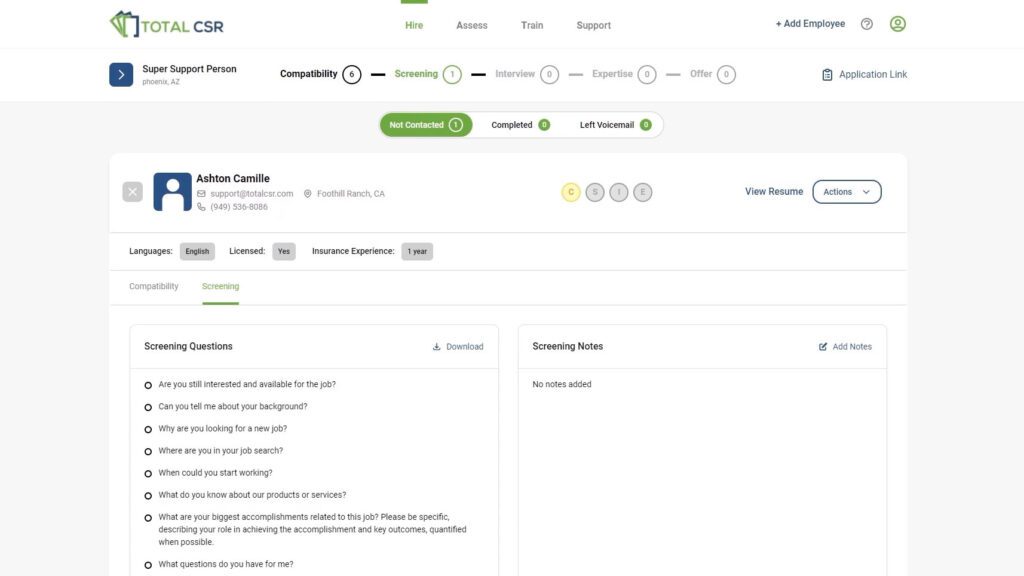The height and width of the screenshot is (576, 1024).
Task: Click the Application Link clipboard icon
Action: 828,74
